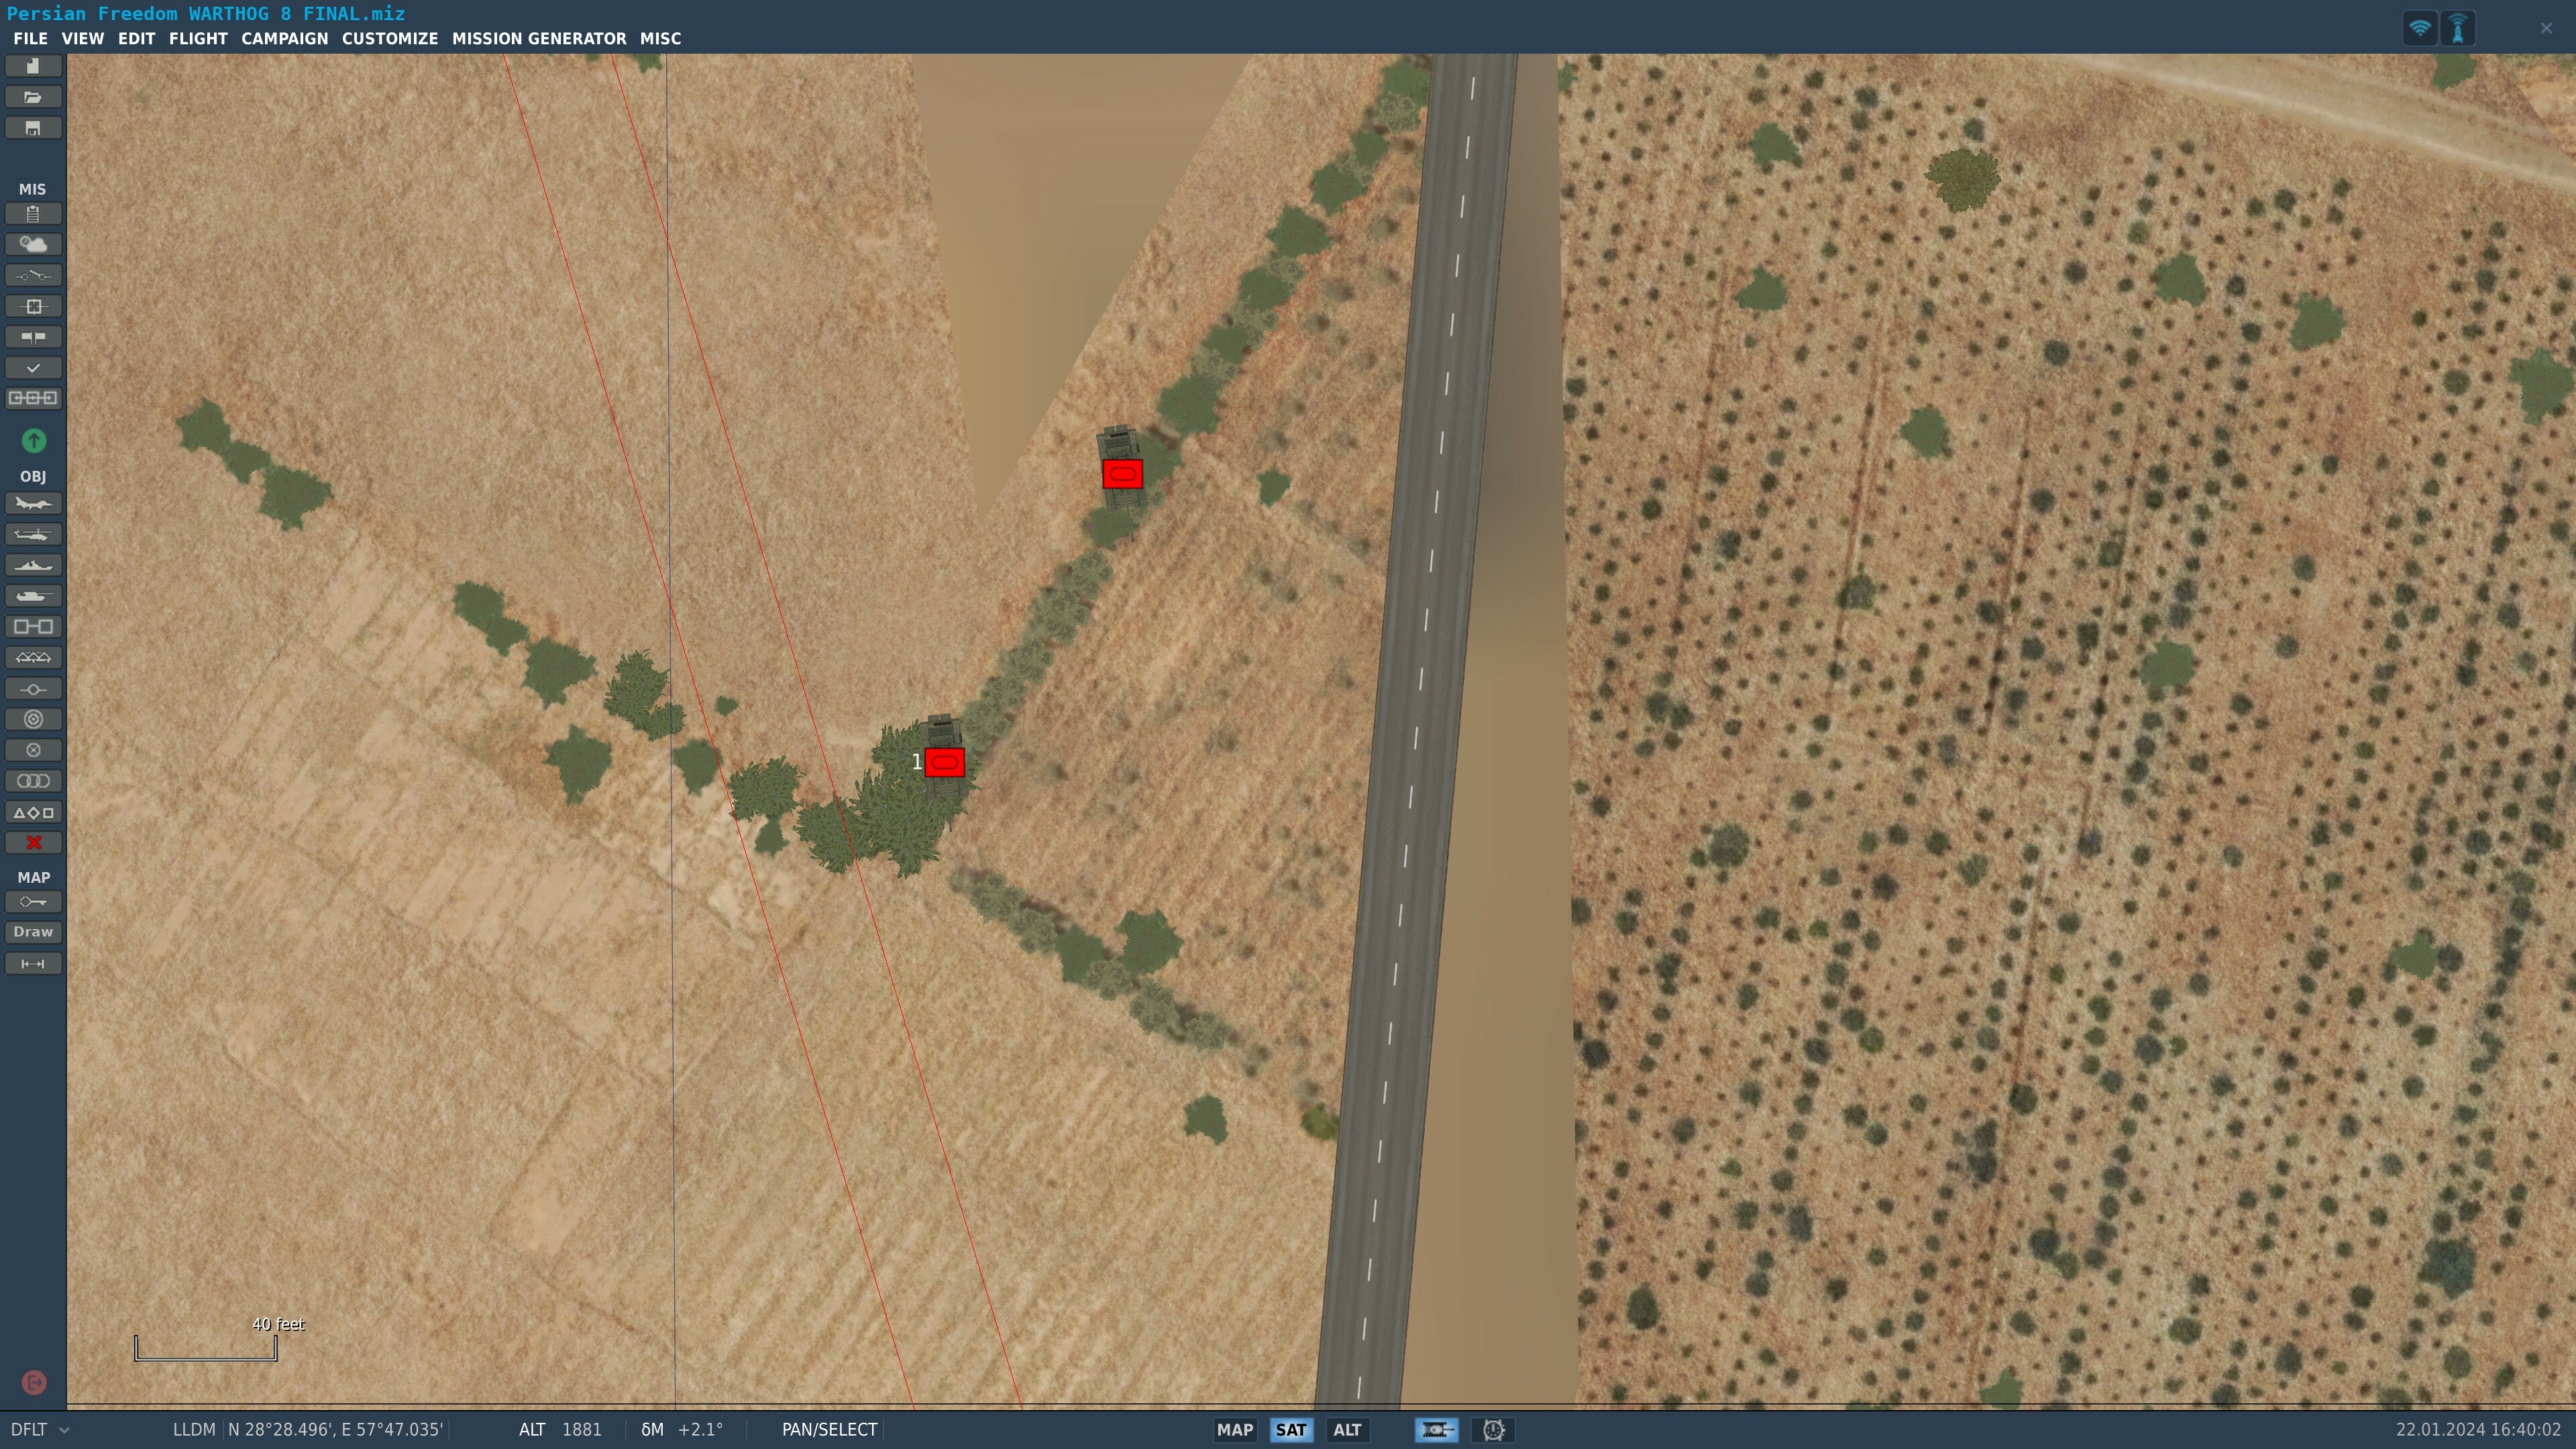Click the red X remove object tool
2576x1449 pixels.
(x=33, y=843)
